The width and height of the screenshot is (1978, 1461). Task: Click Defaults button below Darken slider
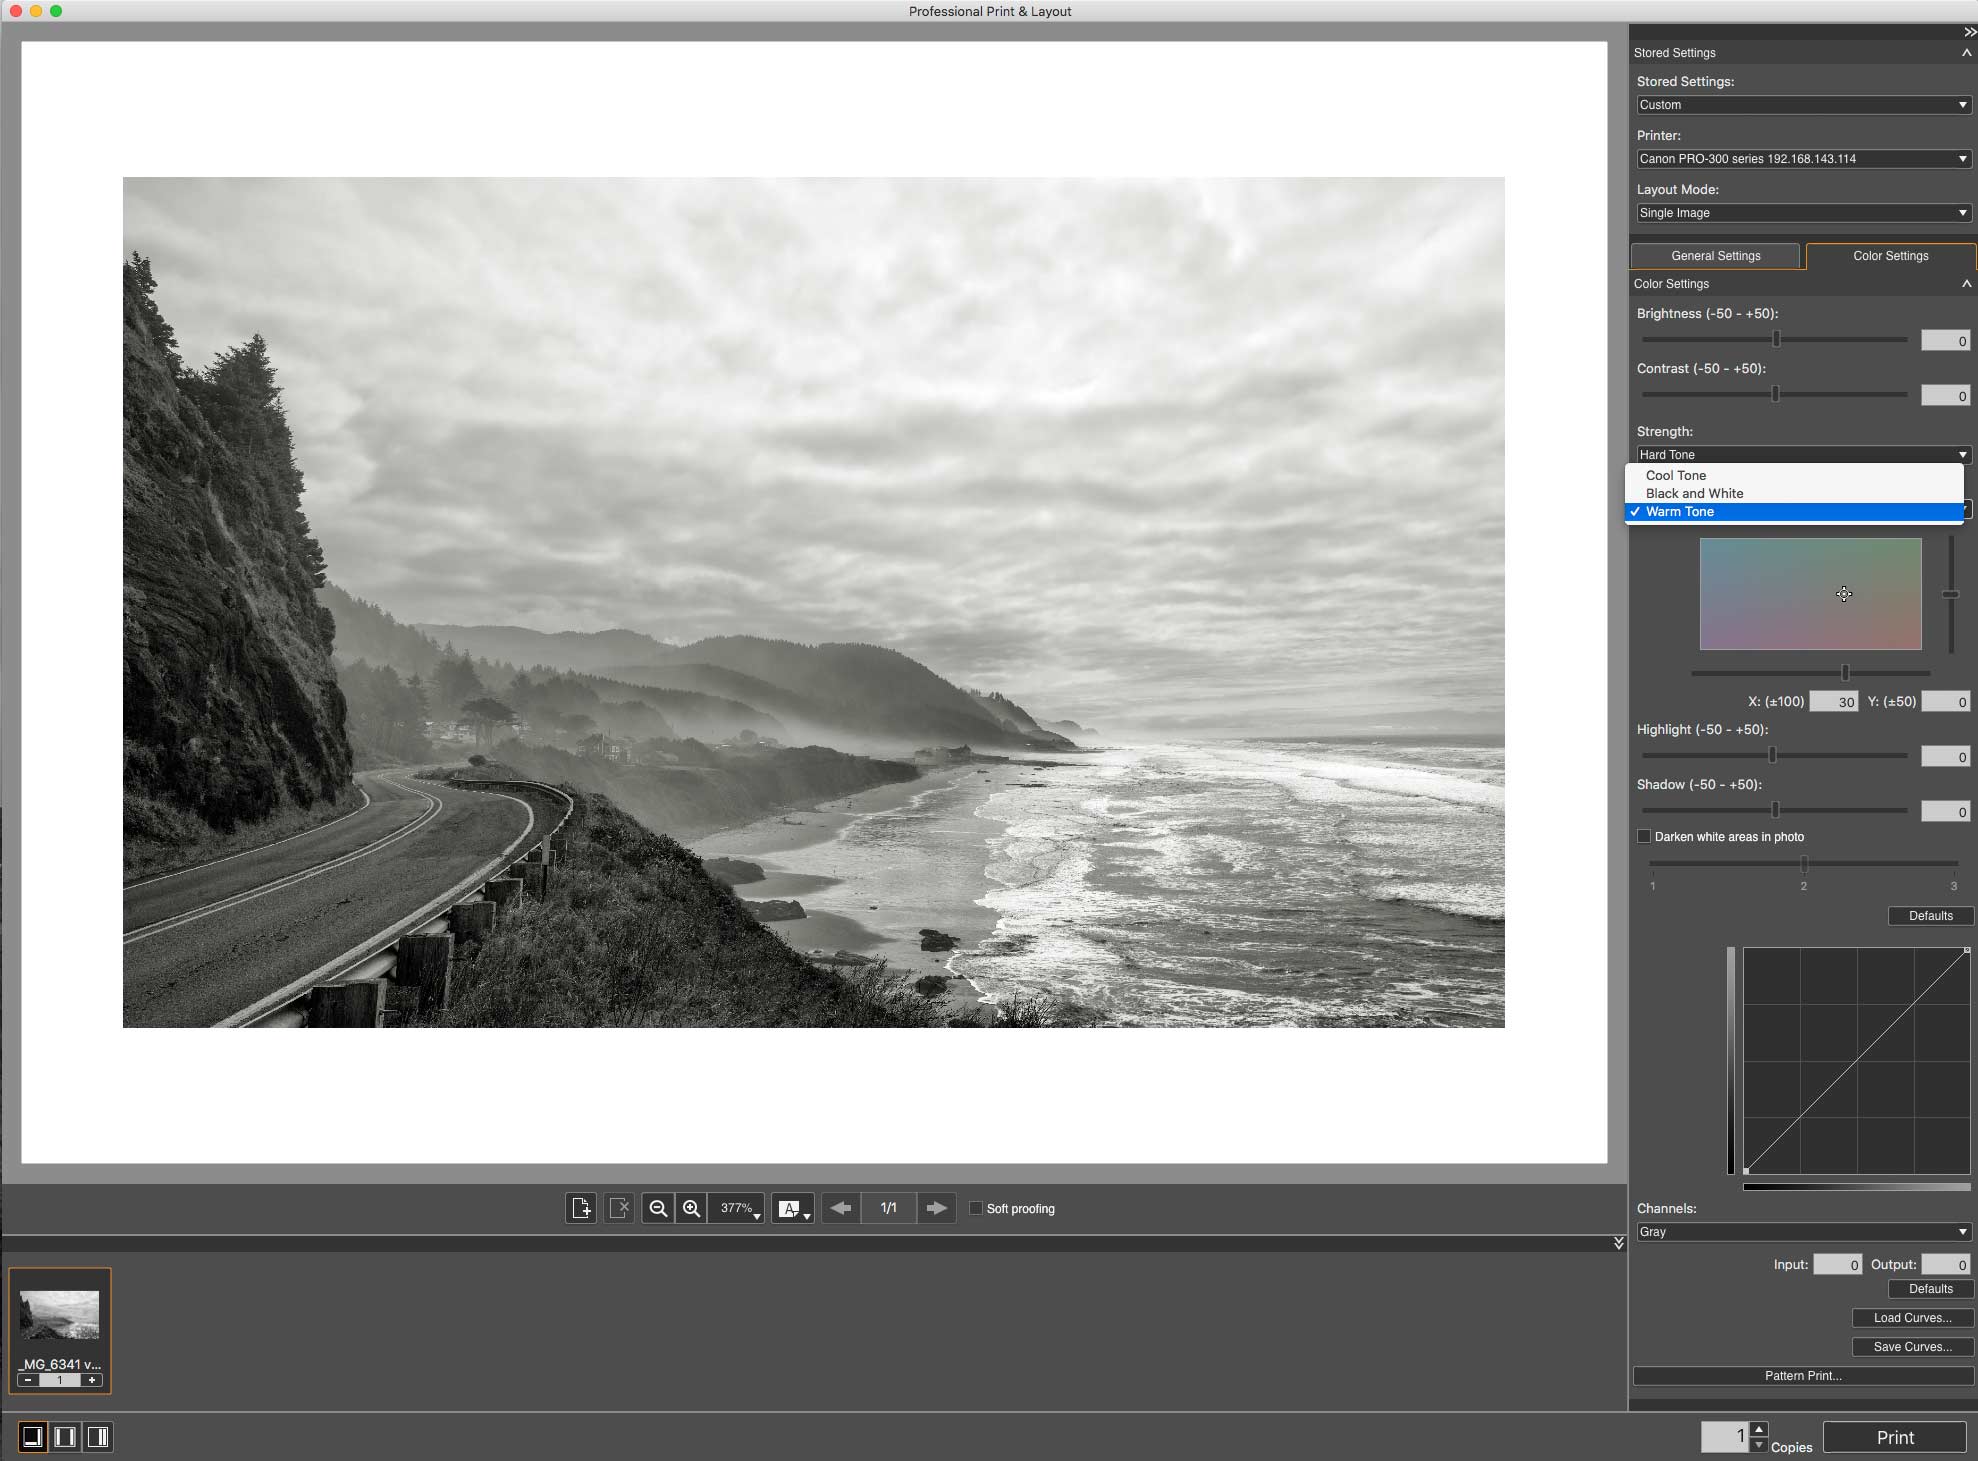tap(1930, 916)
